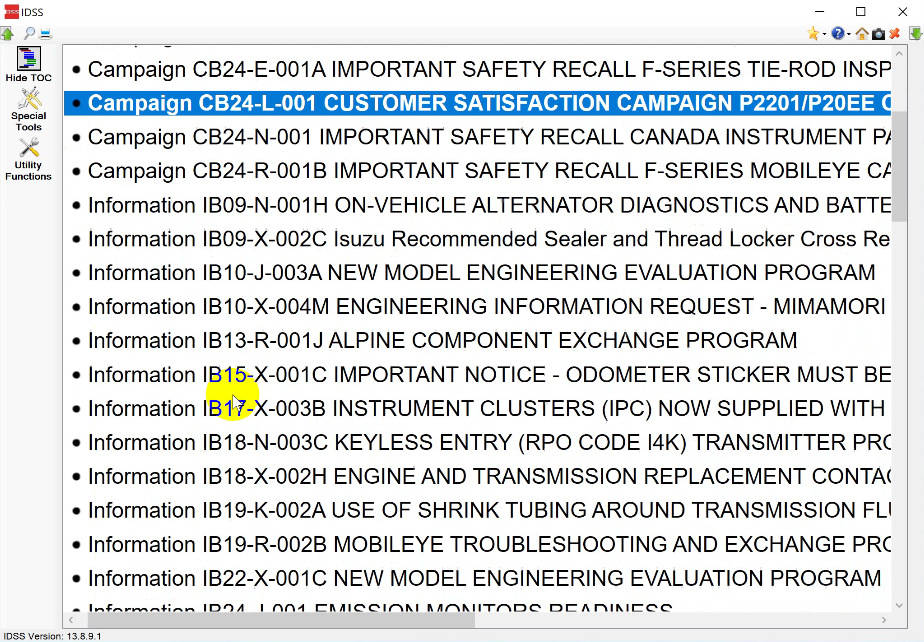This screenshot has height=642, width=924.
Task: Click the green download arrow icon
Action: click(913, 33)
